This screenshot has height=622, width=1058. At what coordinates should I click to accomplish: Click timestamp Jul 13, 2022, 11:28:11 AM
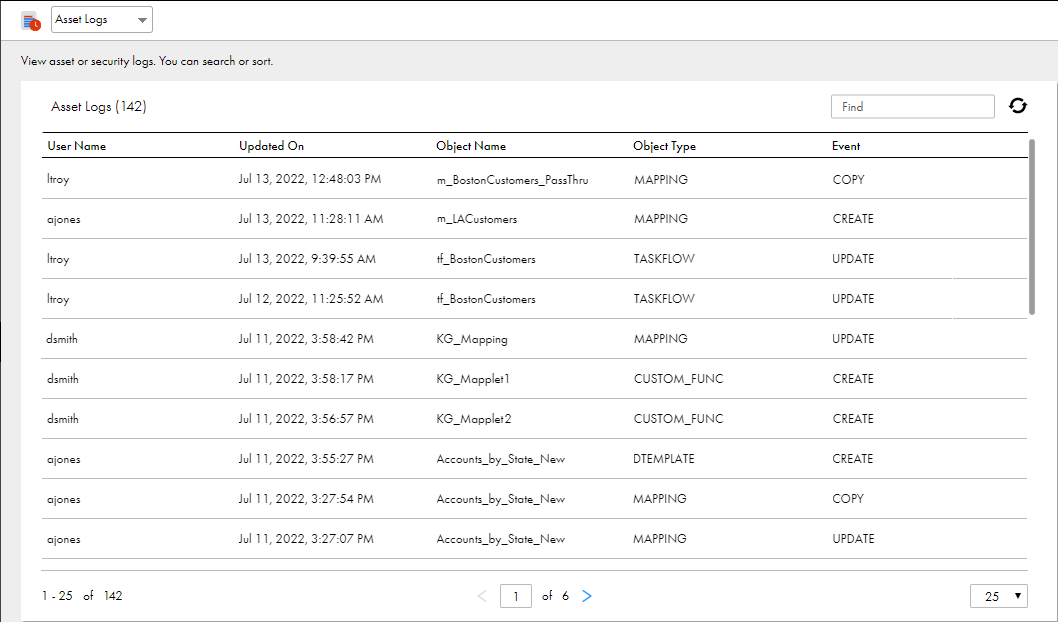(311, 219)
